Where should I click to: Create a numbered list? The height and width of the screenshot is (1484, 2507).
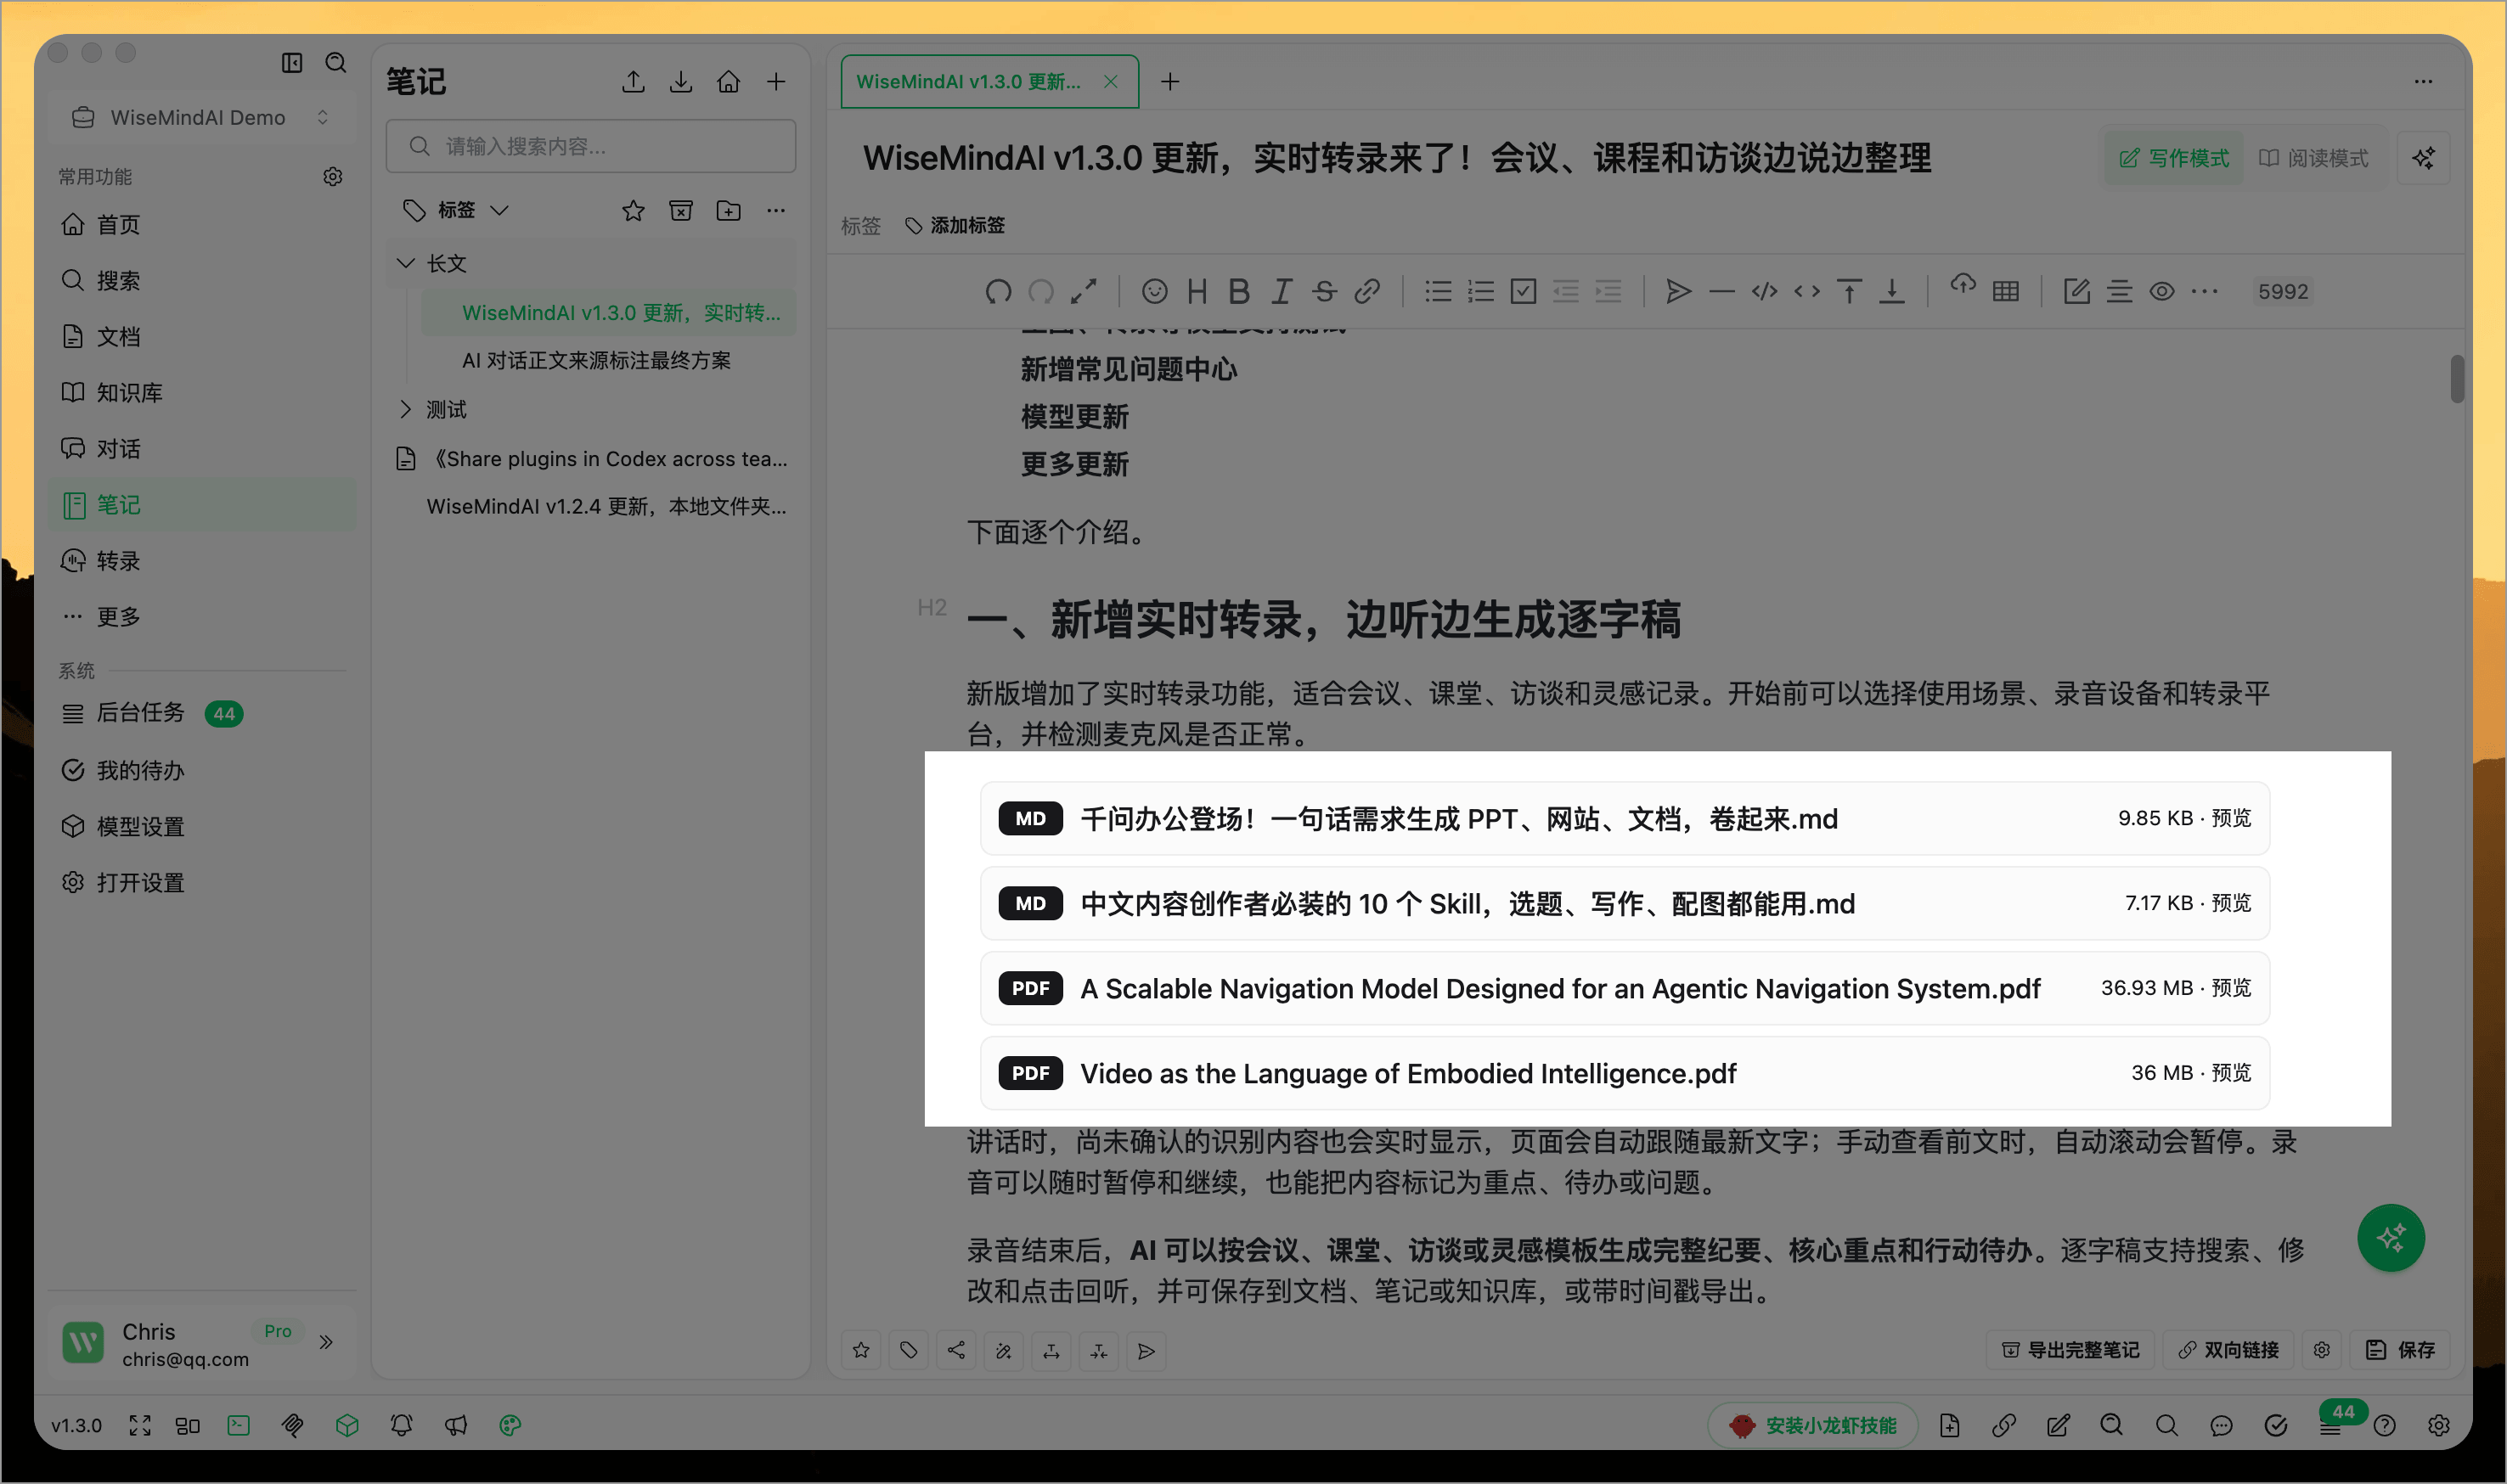(1480, 291)
